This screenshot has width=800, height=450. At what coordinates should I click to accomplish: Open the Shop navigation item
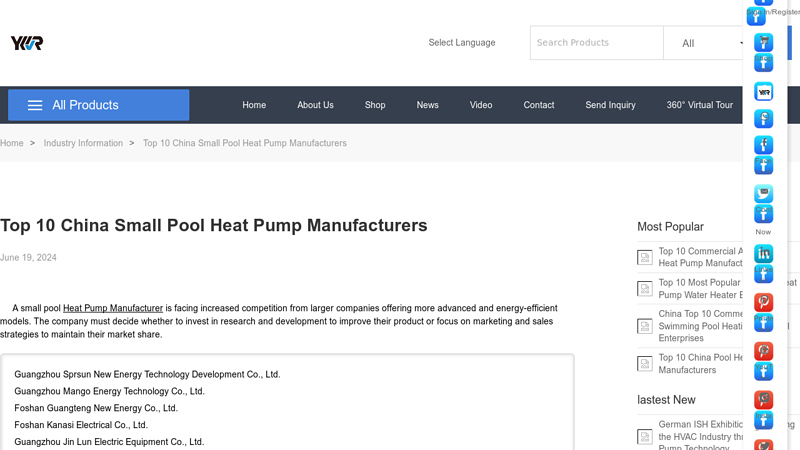click(375, 105)
